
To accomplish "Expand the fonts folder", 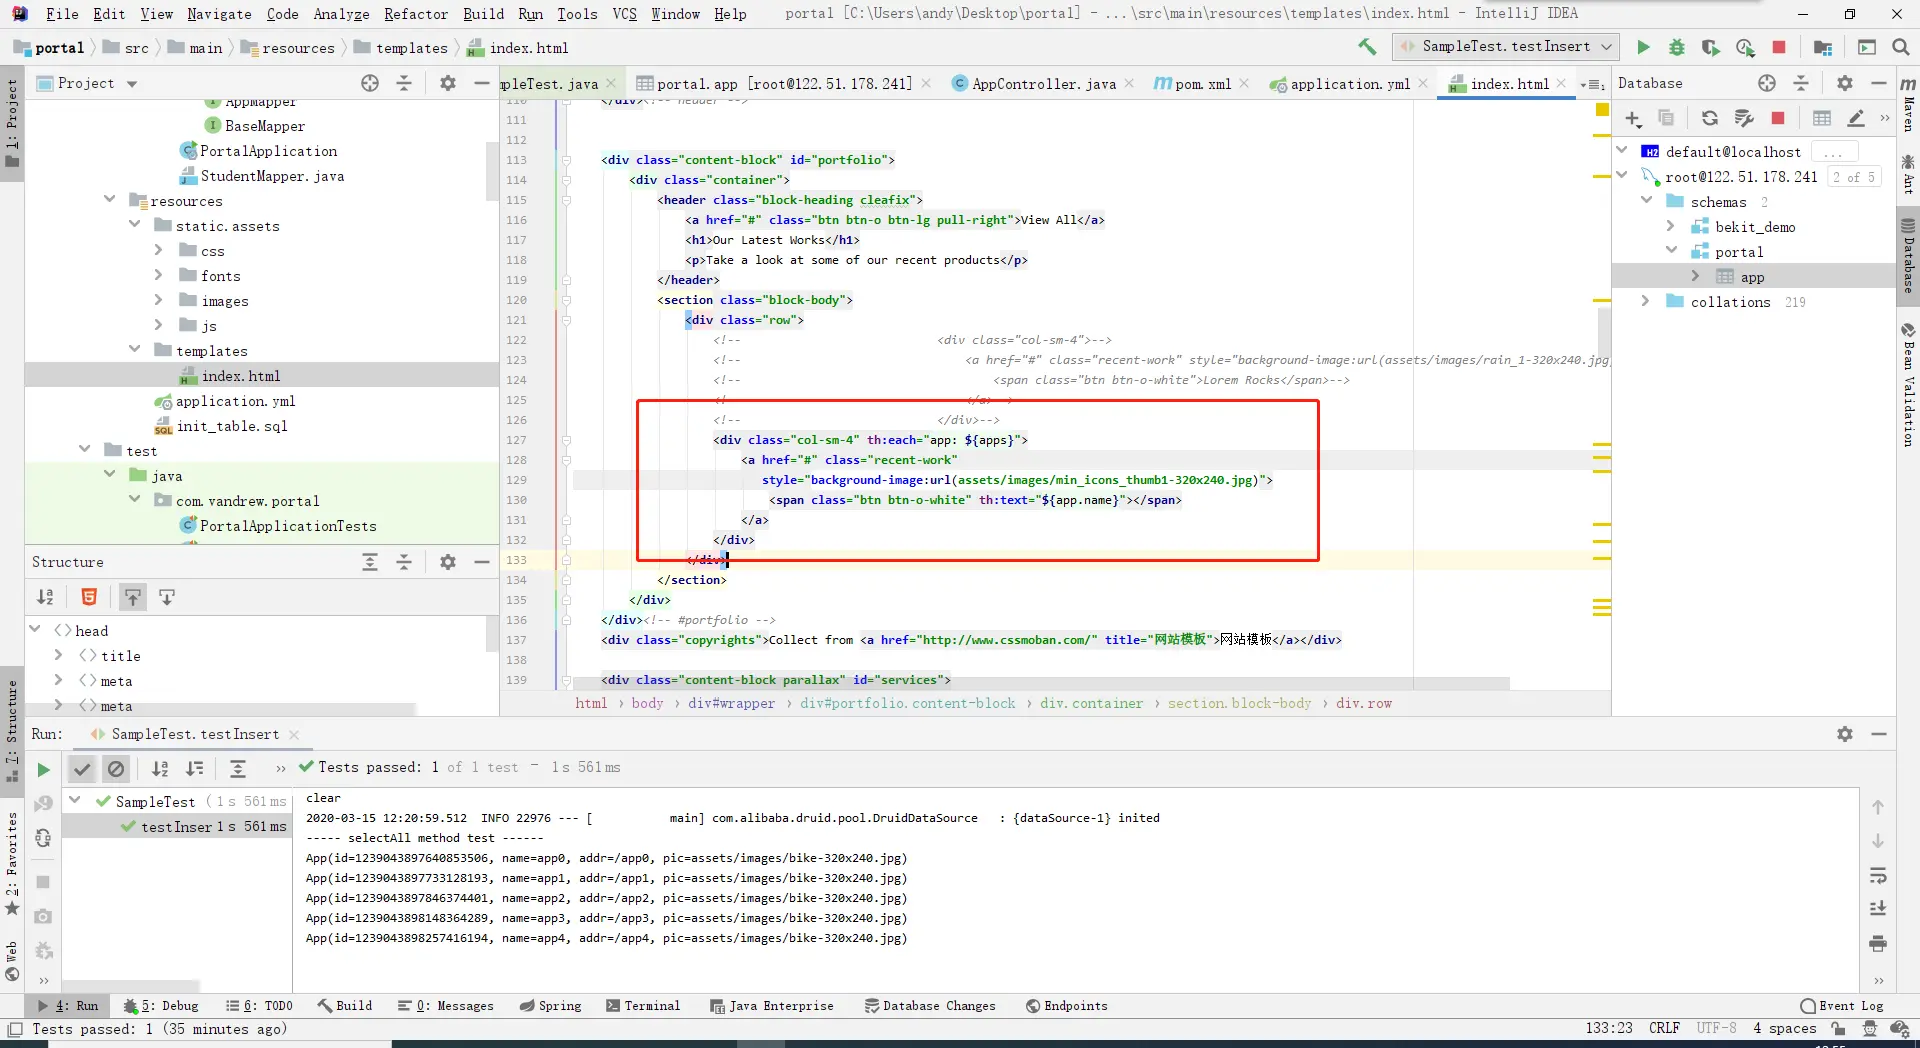I will click(x=158, y=275).
